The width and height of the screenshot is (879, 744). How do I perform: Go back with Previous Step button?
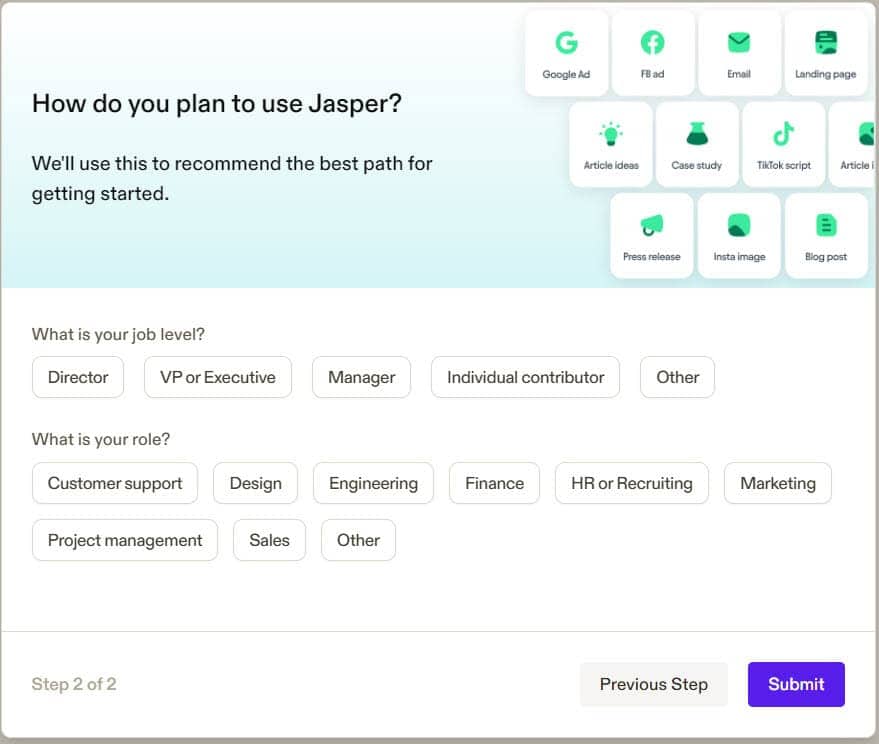click(x=654, y=685)
